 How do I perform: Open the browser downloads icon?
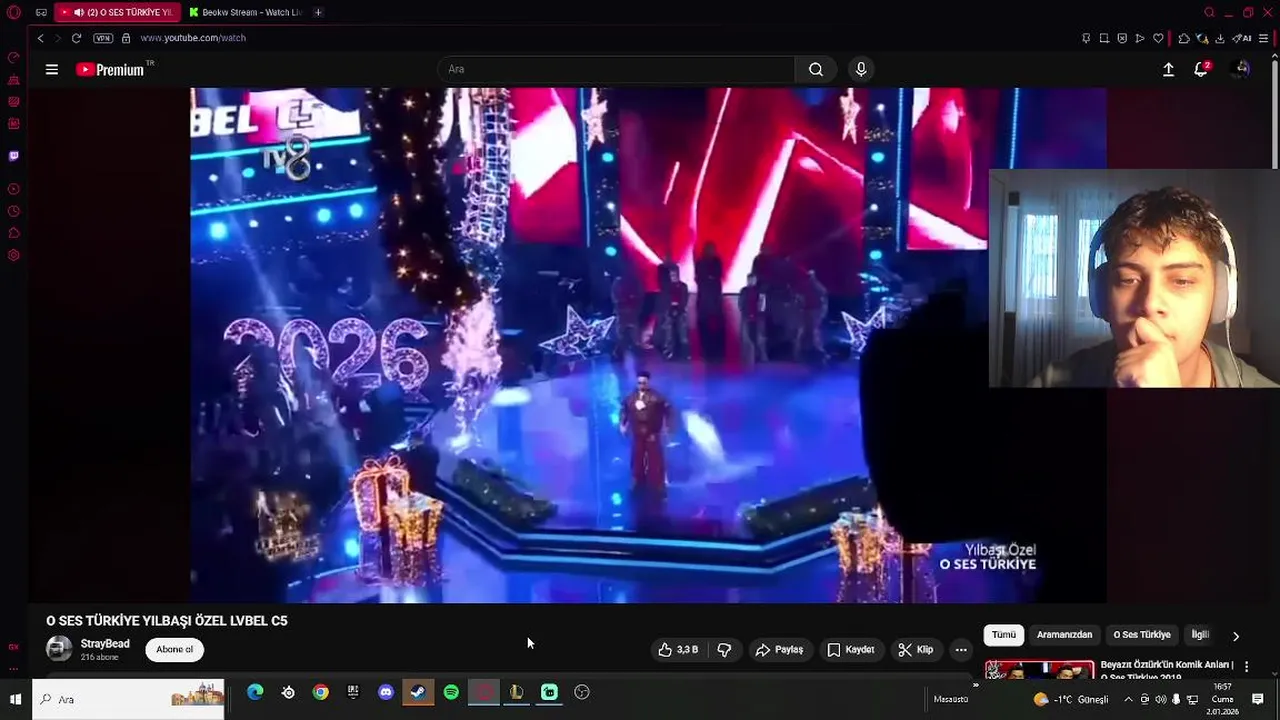click(x=1220, y=38)
